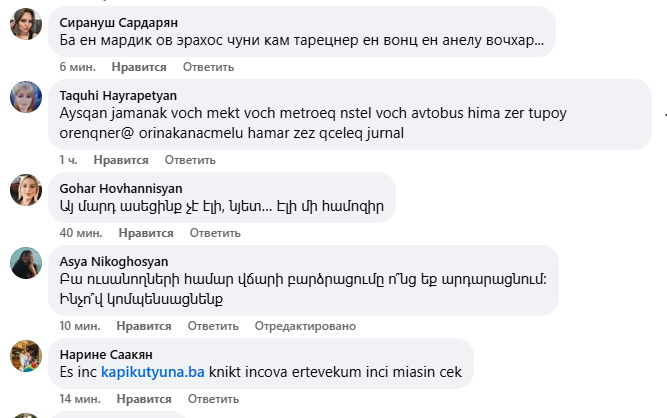
Task: Click Taquhi Hayrapetyan's avatar
Action: point(25,98)
